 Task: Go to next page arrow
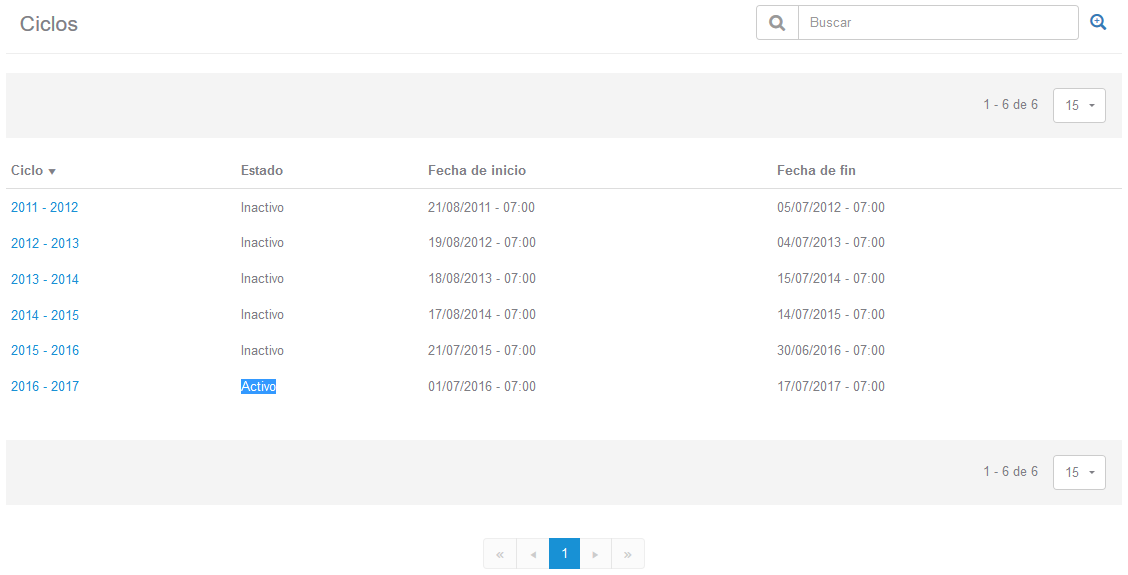(x=596, y=554)
